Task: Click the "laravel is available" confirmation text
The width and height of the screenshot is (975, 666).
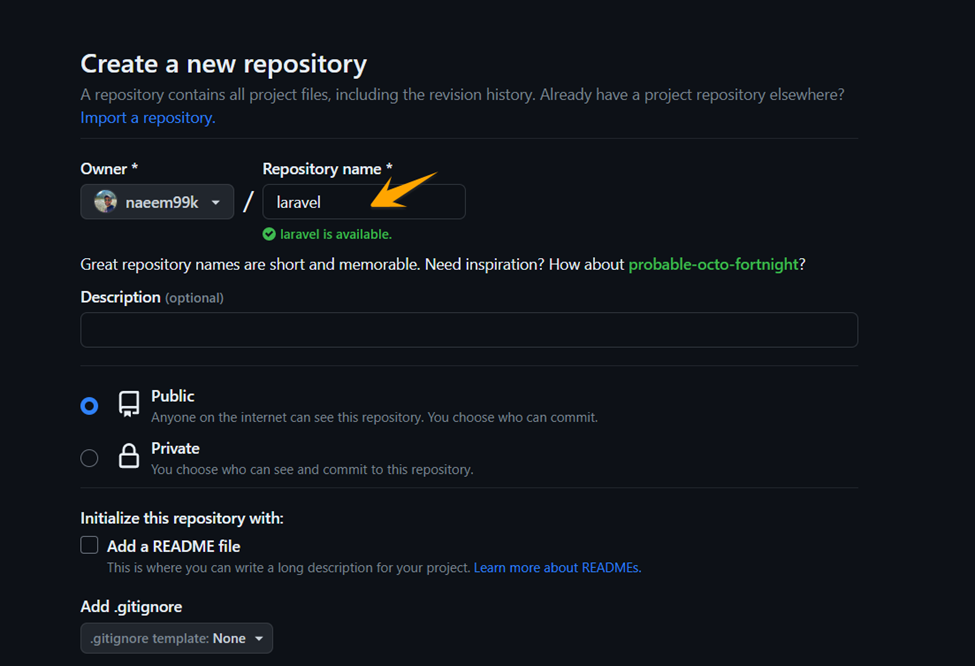Action: pyautogui.click(x=337, y=233)
